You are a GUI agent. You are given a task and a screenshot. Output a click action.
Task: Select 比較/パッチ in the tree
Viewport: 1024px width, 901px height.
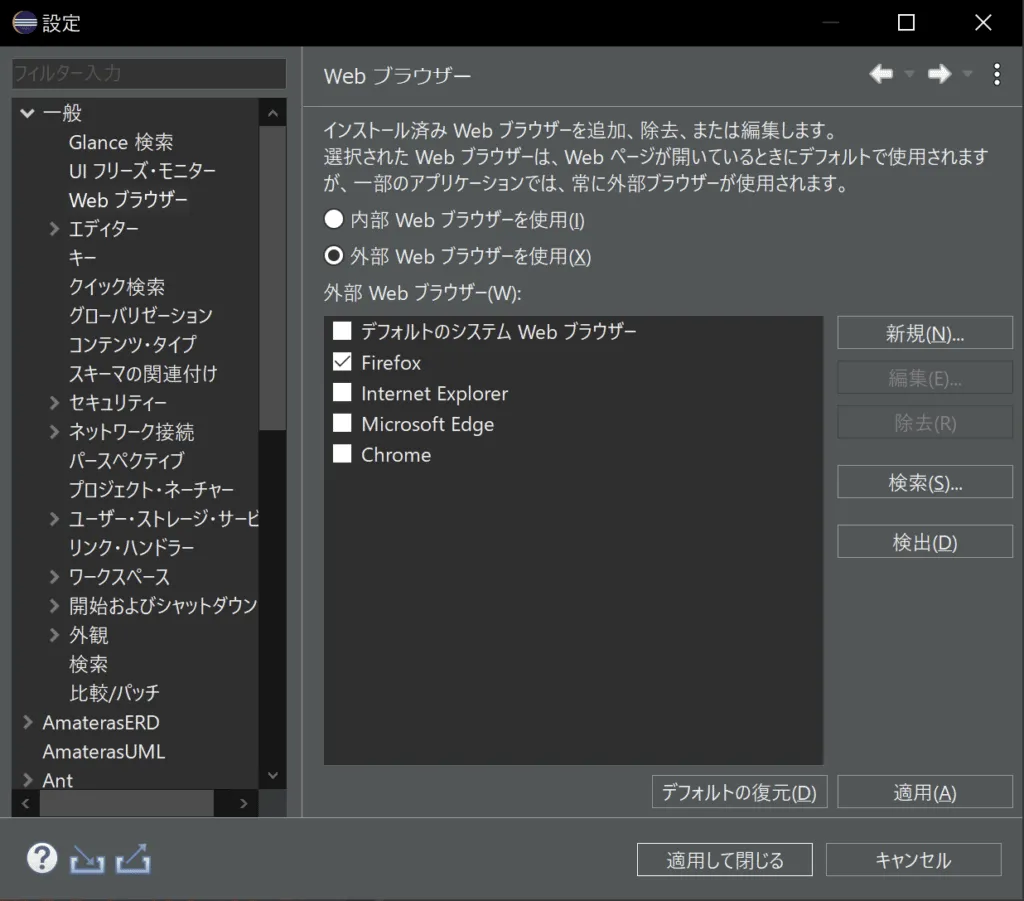click(114, 693)
